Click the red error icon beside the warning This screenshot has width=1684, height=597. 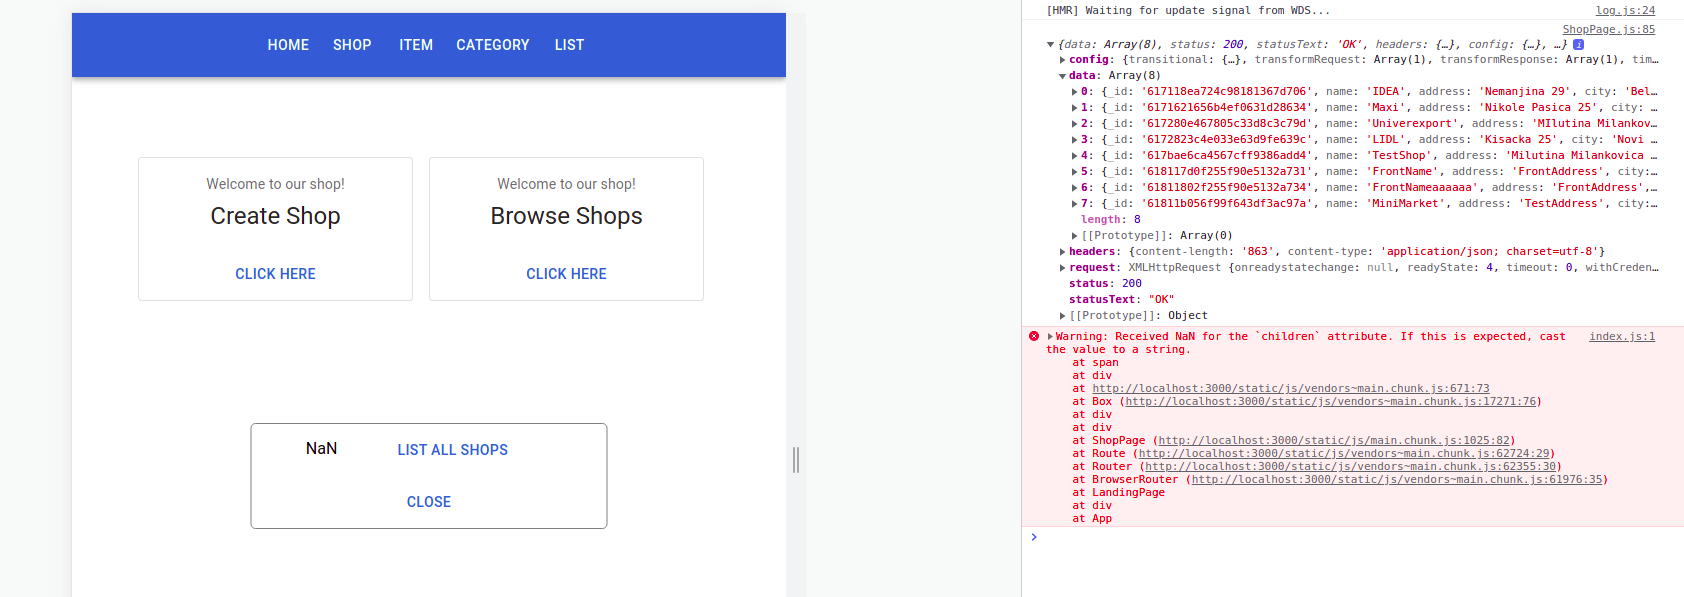pos(1034,337)
